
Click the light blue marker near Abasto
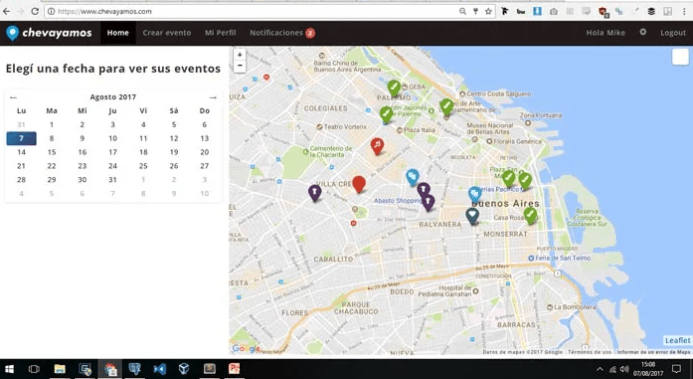click(x=412, y=177)
